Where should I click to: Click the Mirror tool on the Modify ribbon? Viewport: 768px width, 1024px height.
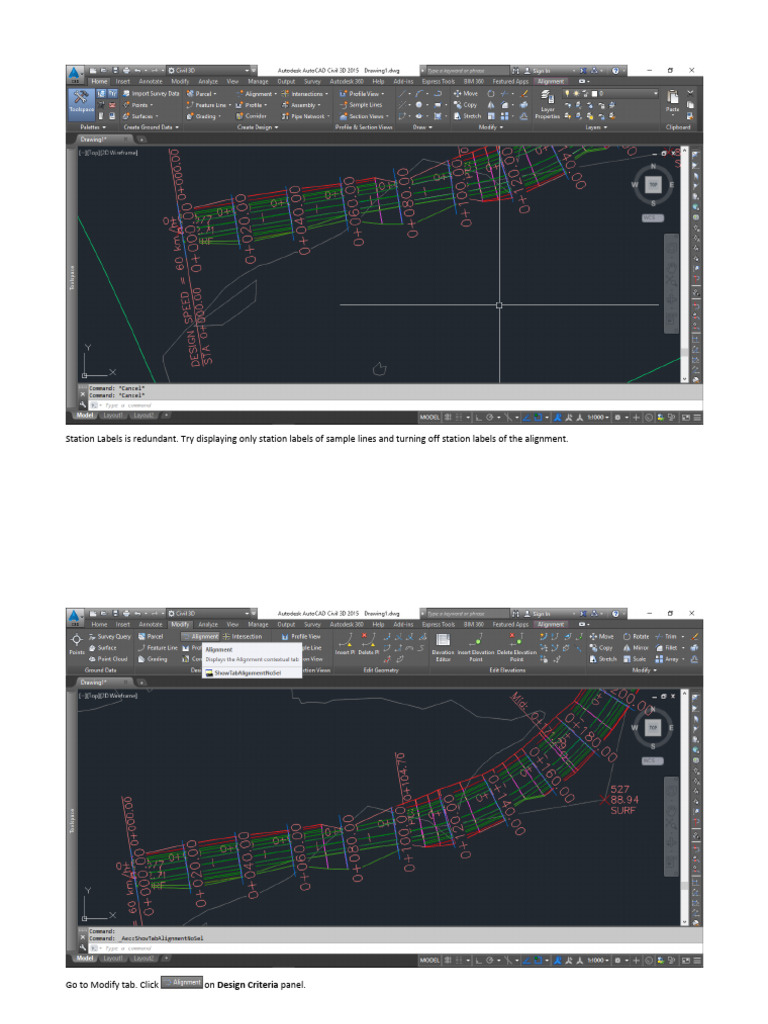point(635,648)
